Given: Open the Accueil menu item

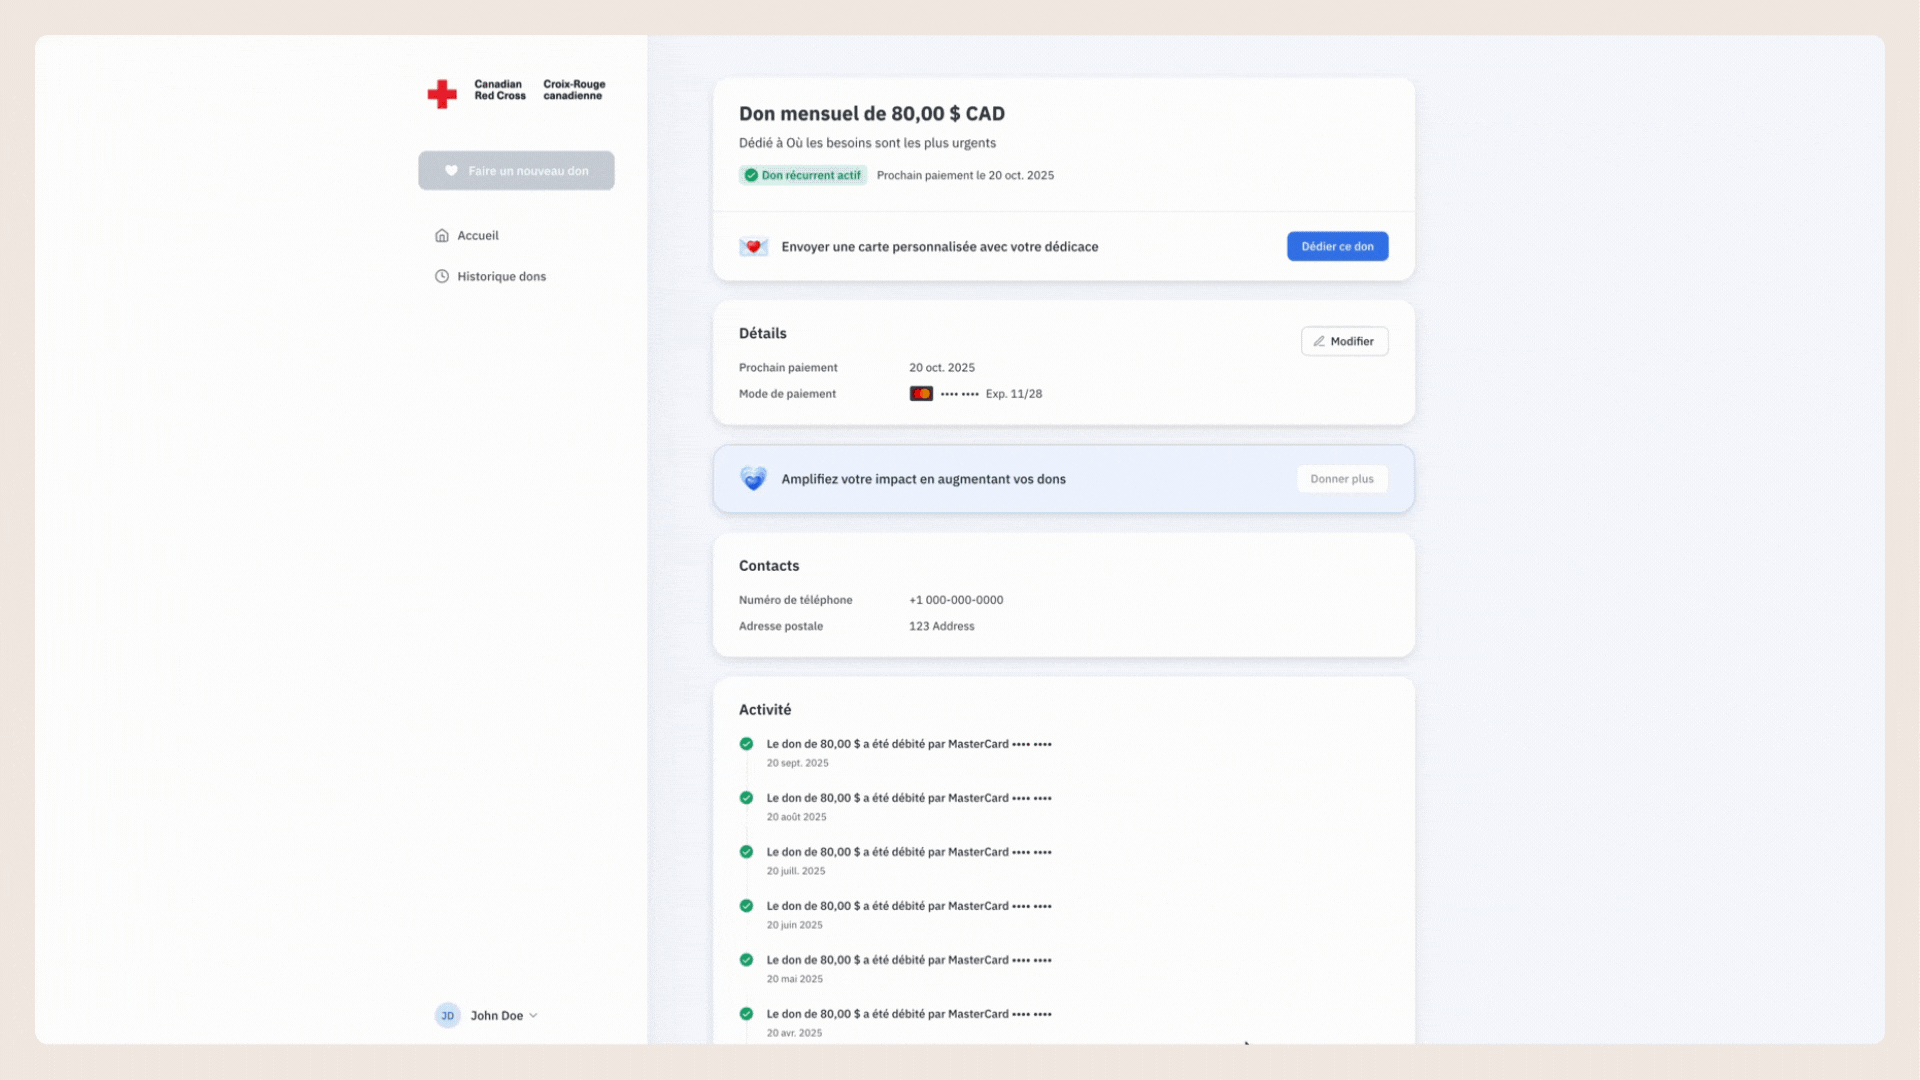Looking at the screenshot, I should [x=466, y=236].
